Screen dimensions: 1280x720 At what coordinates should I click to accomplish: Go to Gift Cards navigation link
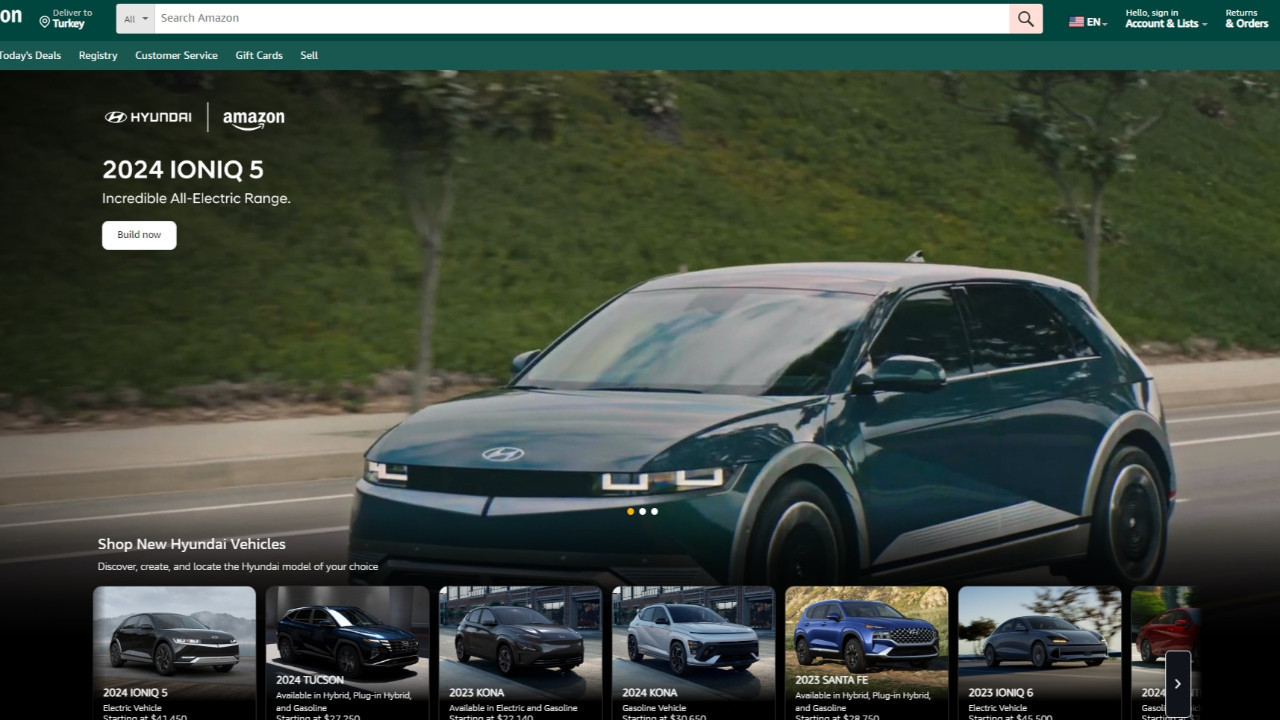[x=259, y=56]
